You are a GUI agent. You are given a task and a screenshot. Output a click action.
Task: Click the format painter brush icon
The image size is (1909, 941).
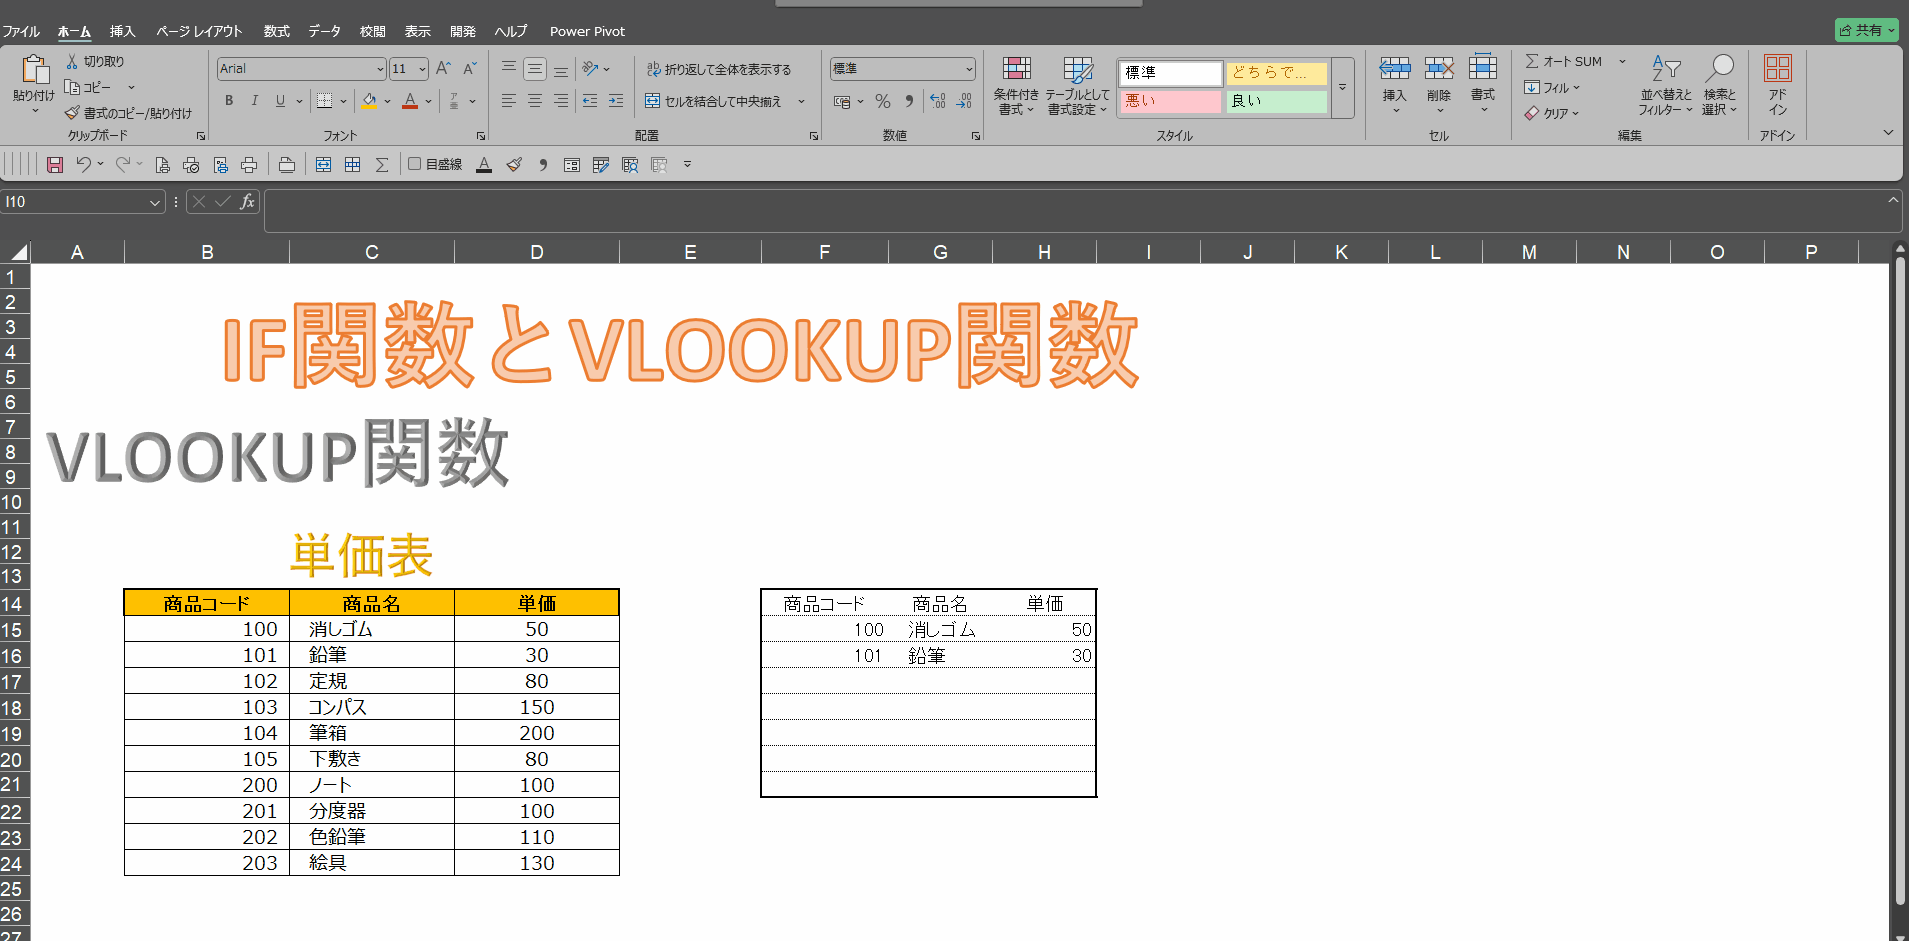(x=72, y=113)
